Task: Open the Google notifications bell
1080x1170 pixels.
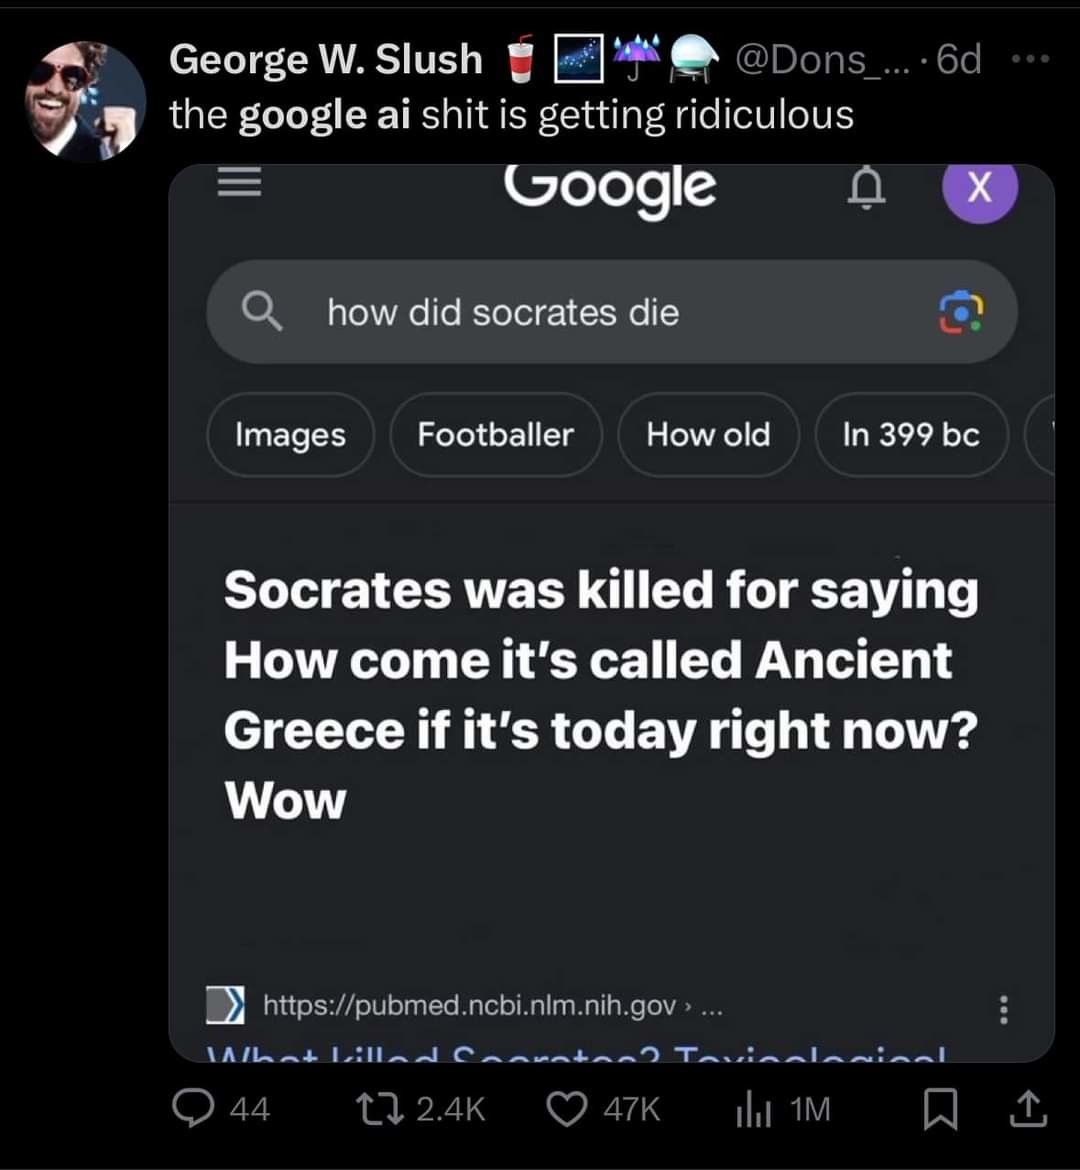Action: tap(867, 190)
